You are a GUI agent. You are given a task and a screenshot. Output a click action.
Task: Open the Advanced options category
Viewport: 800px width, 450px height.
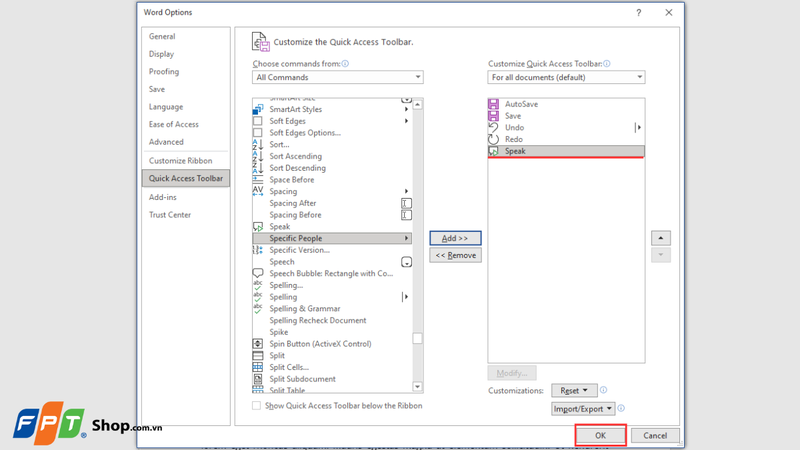166,142
